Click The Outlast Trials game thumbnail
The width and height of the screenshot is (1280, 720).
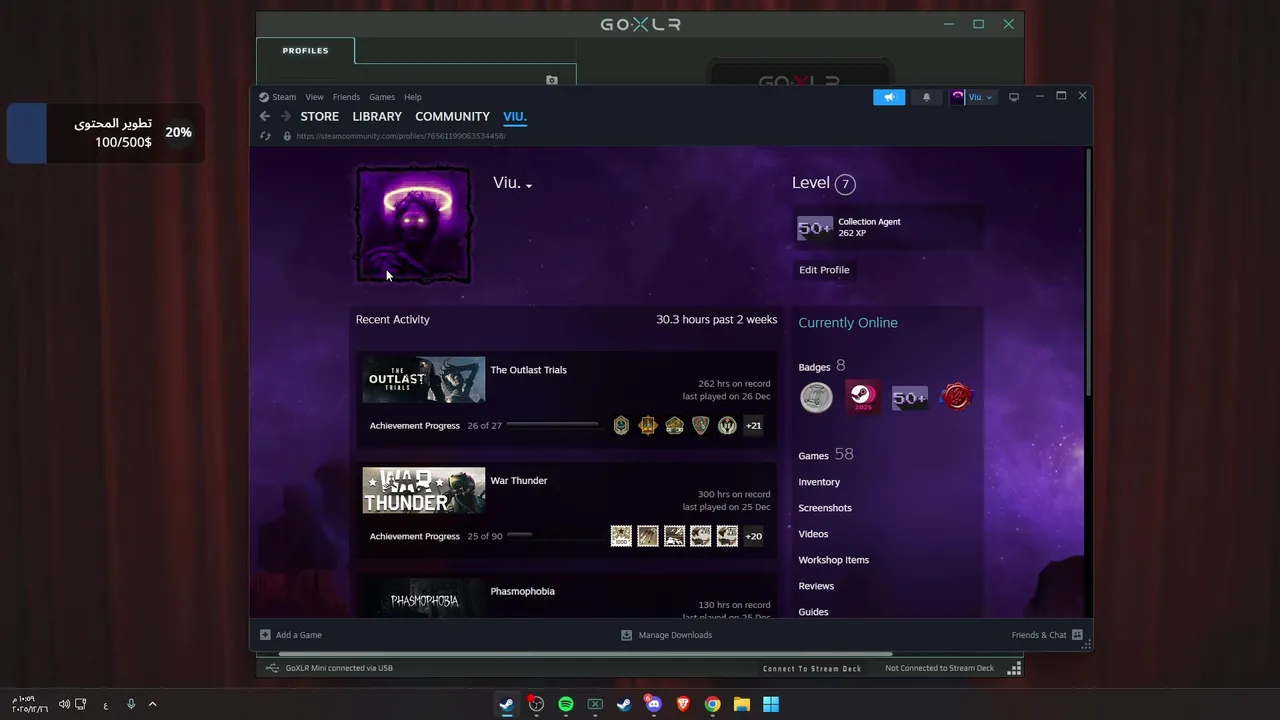424,380
